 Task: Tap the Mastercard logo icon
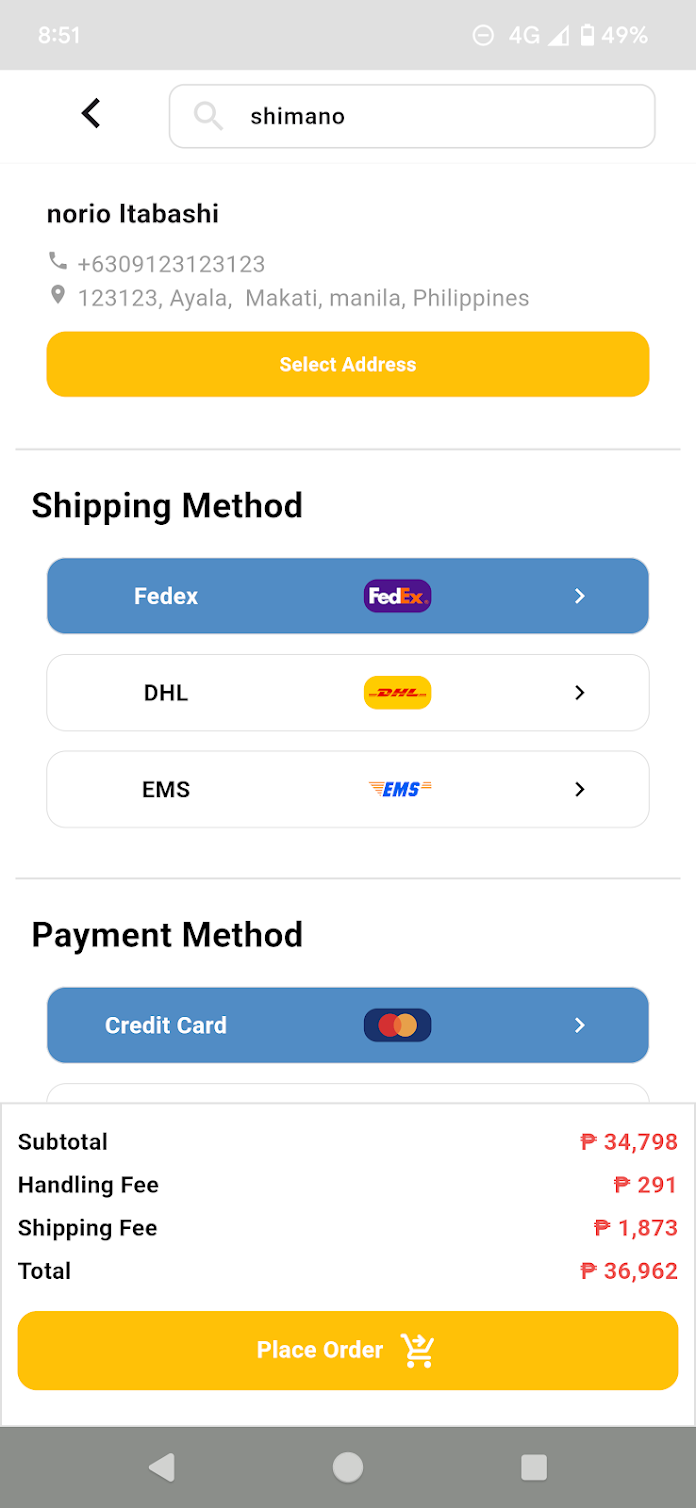point(397,1025)
